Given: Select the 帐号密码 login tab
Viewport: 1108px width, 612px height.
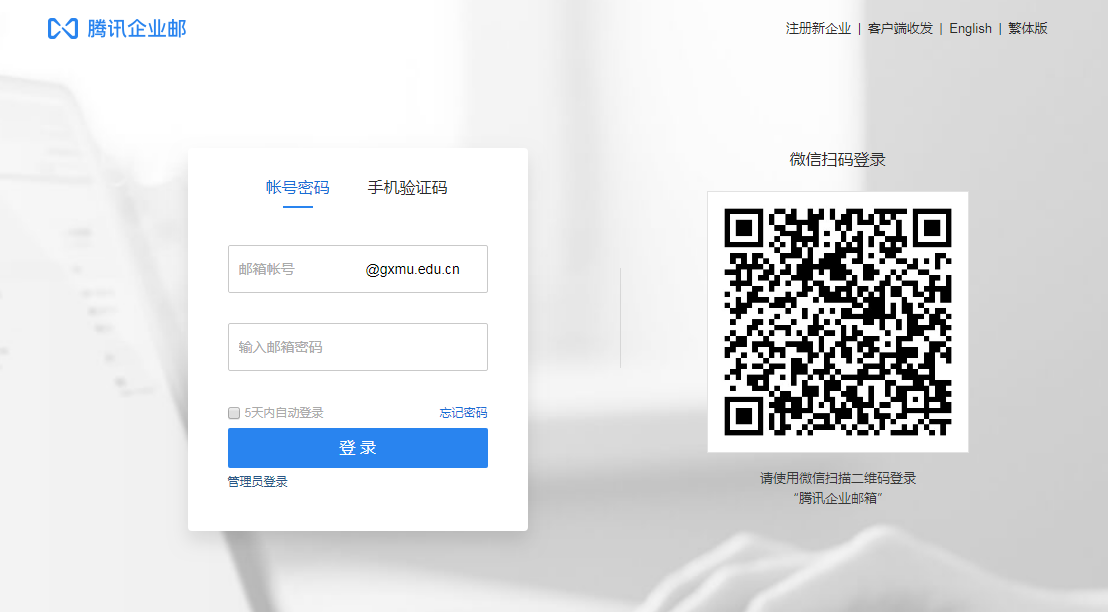Looking at the screenshot, I should (x=297, y=188).
